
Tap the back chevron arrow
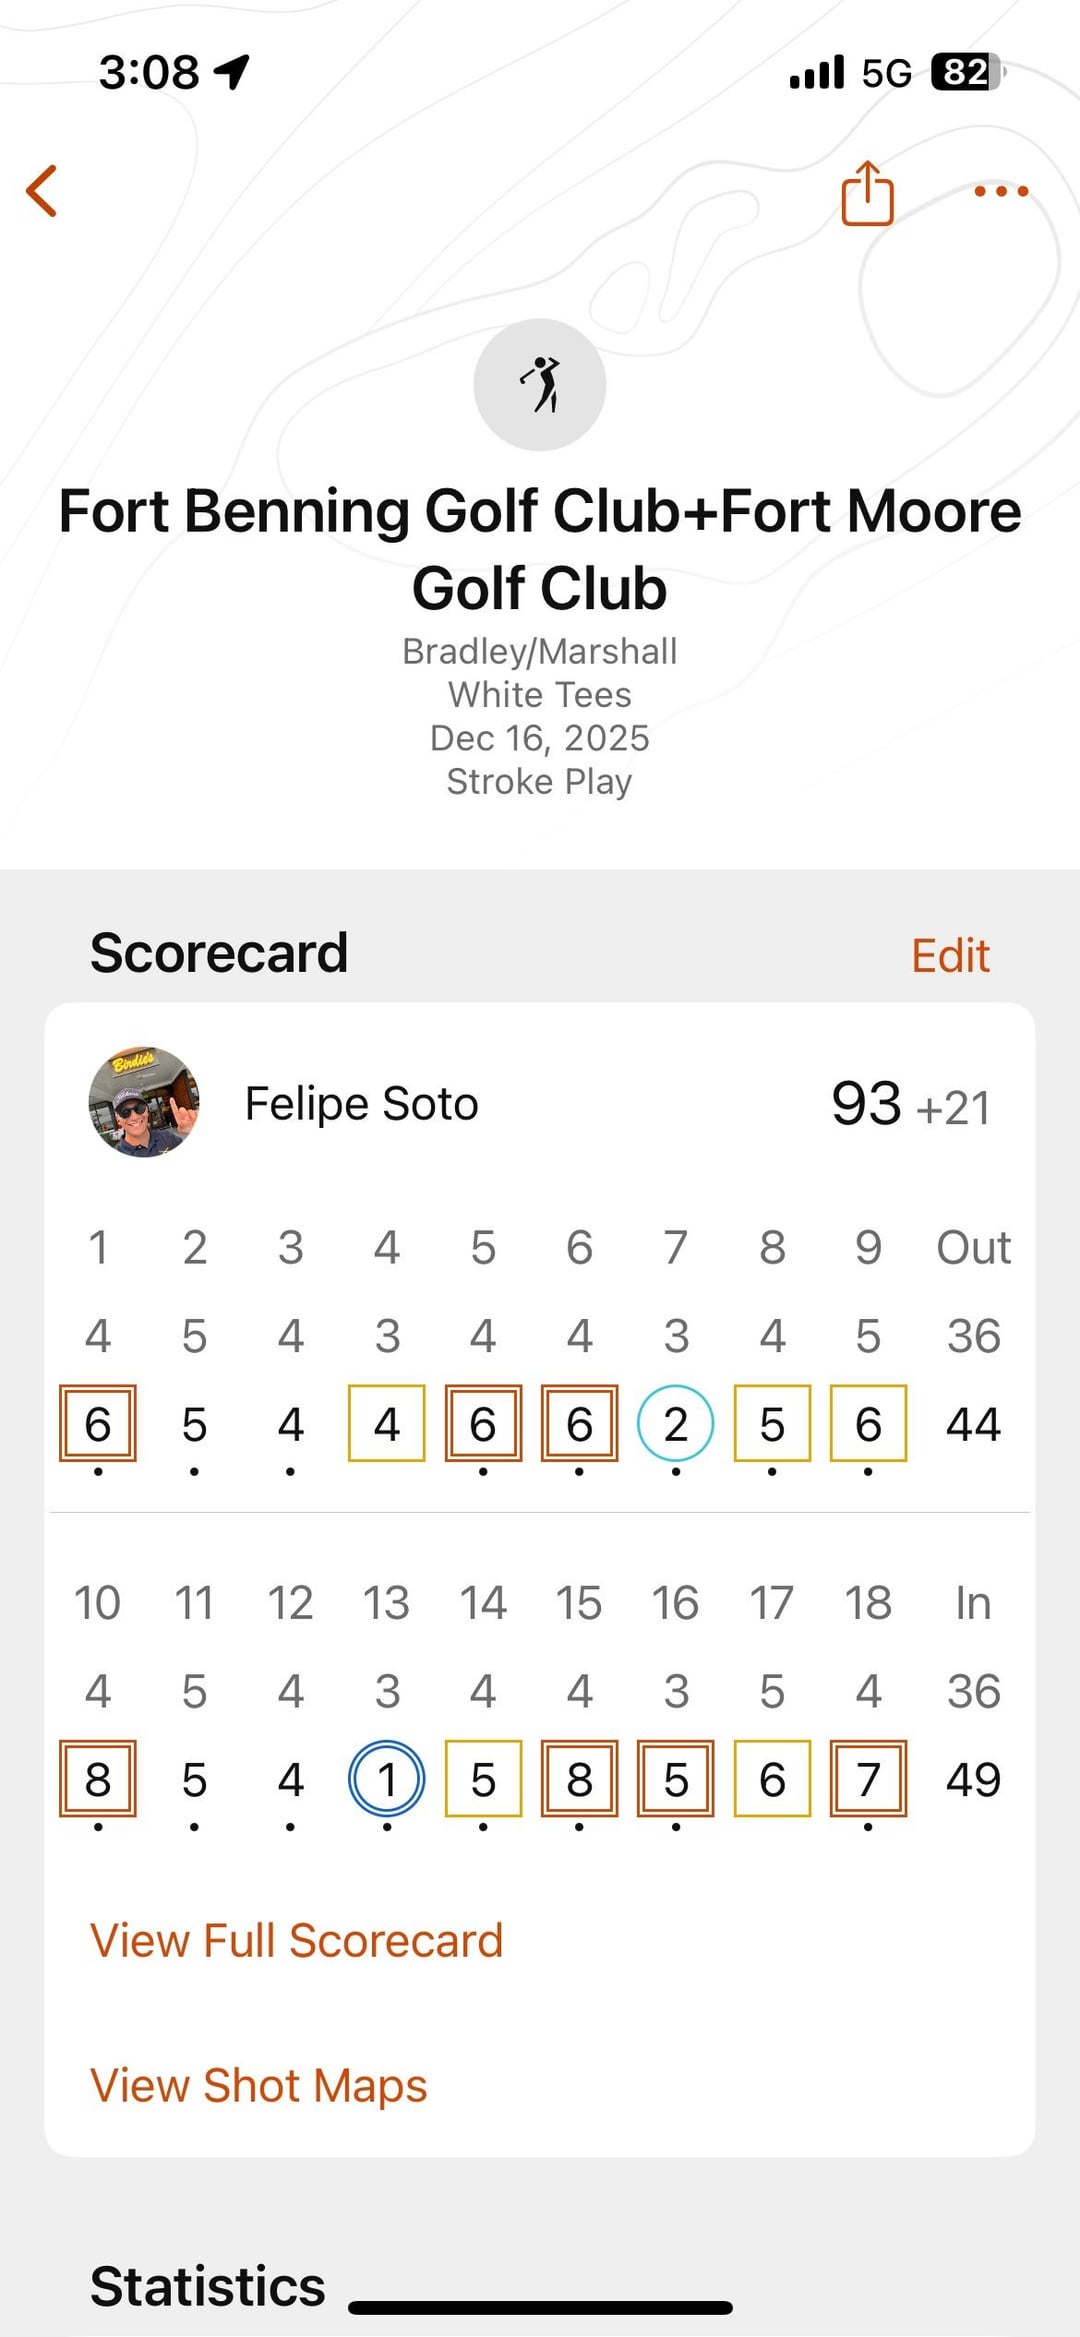tap(42, 191)
